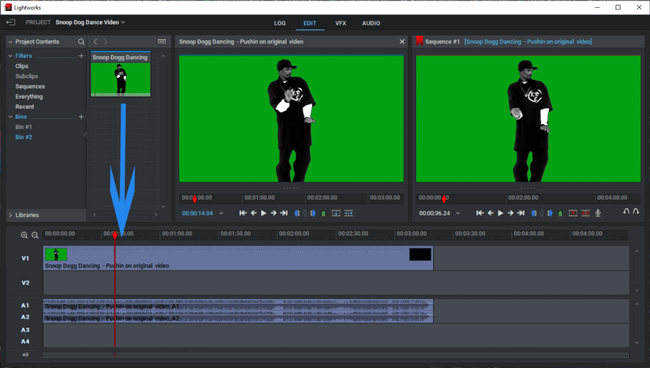The height and width of the screenshot is (368, 650).
Task: Search project contents with magnifier icon
Action: click(x=81, y=42)
